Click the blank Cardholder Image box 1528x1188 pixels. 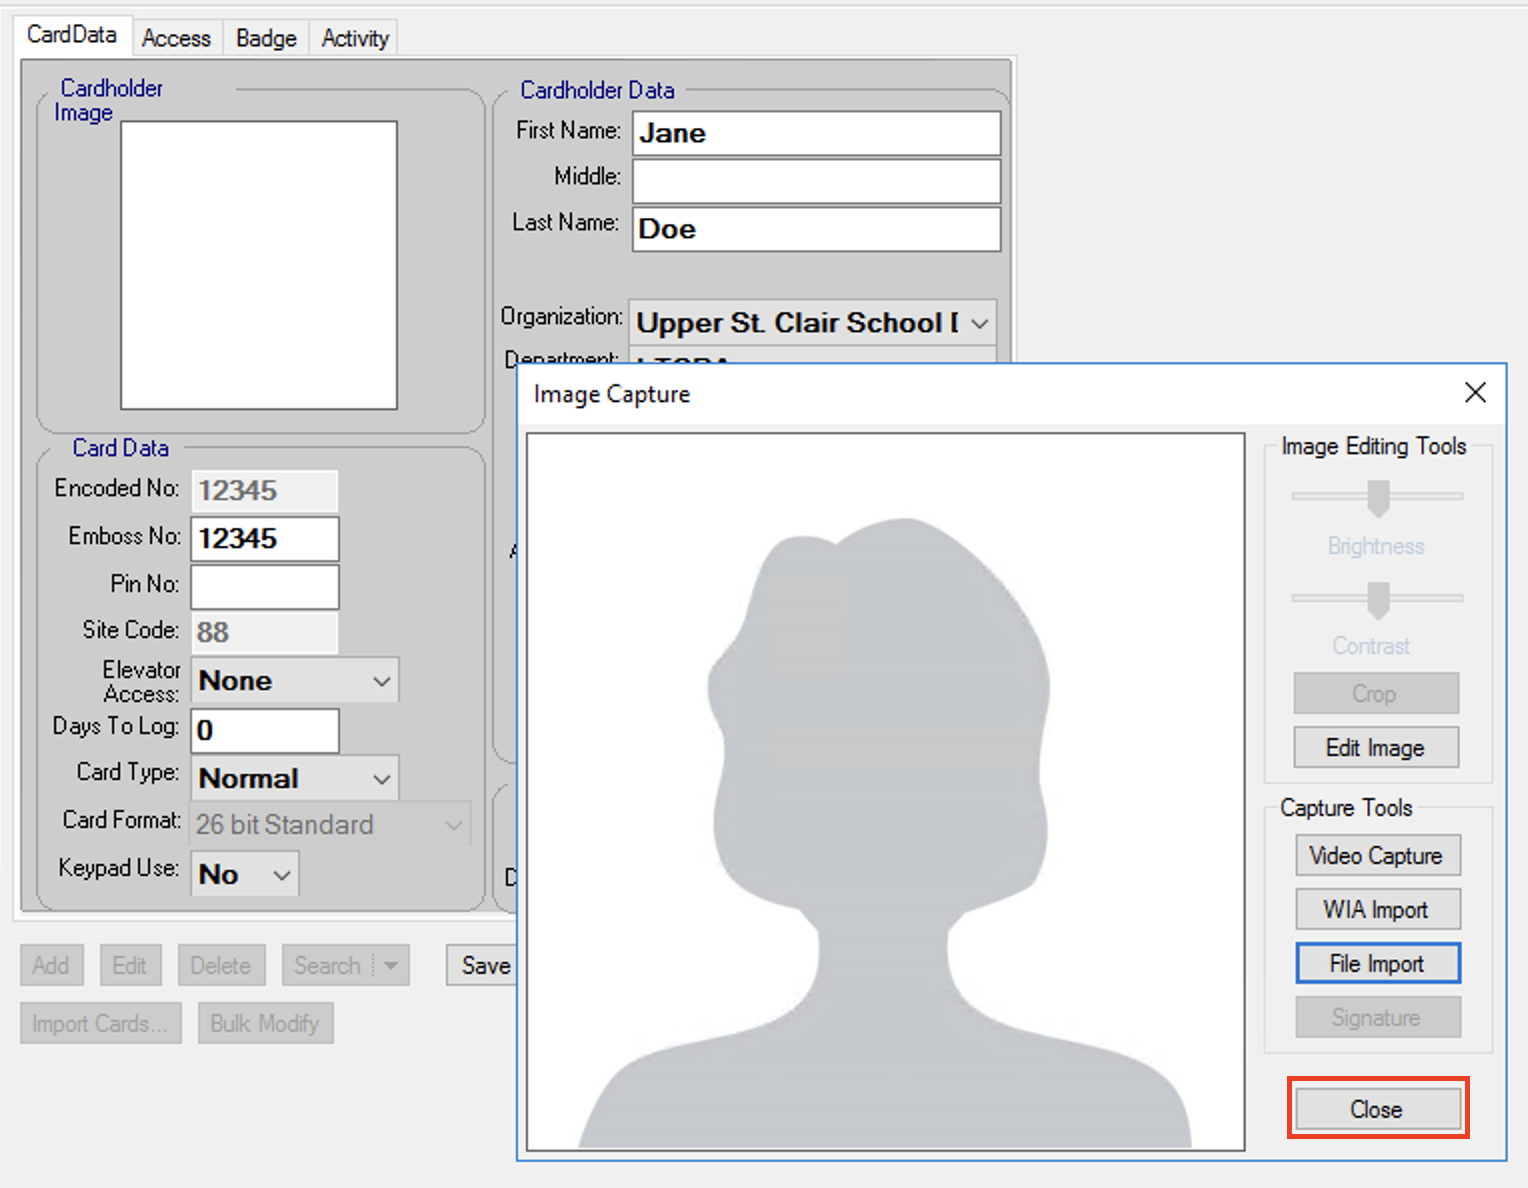(x=259, y=265)
